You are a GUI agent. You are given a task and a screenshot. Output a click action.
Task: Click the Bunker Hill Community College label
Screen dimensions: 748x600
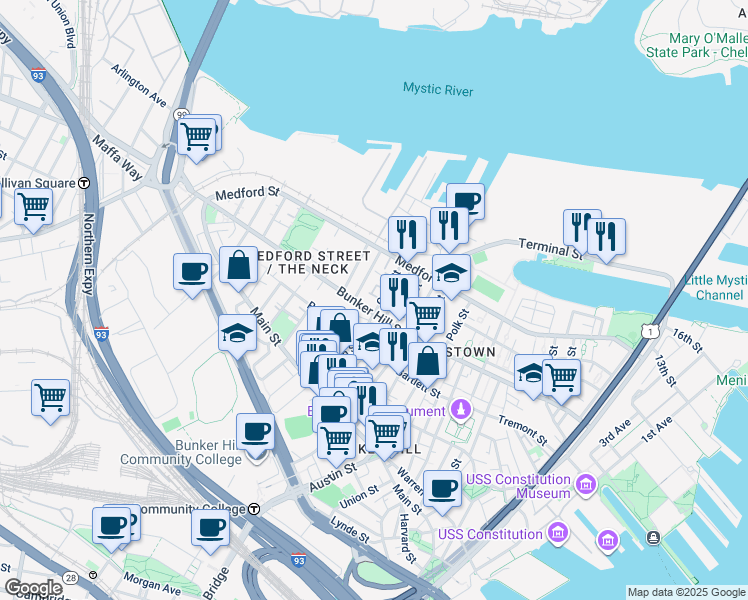tap(181, 452)
